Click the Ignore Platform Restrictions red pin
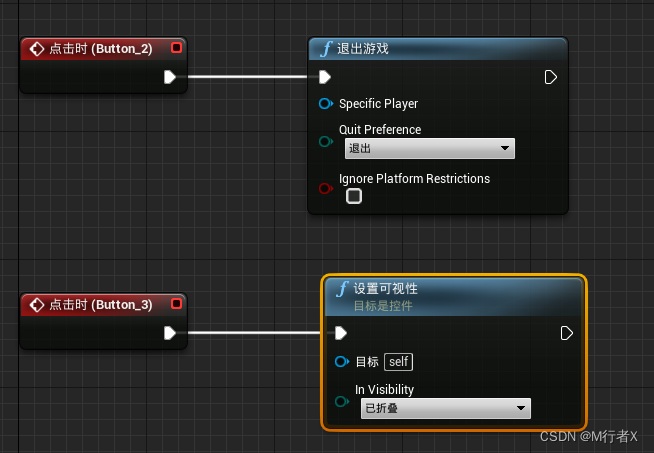 click(x=326, y=189)
